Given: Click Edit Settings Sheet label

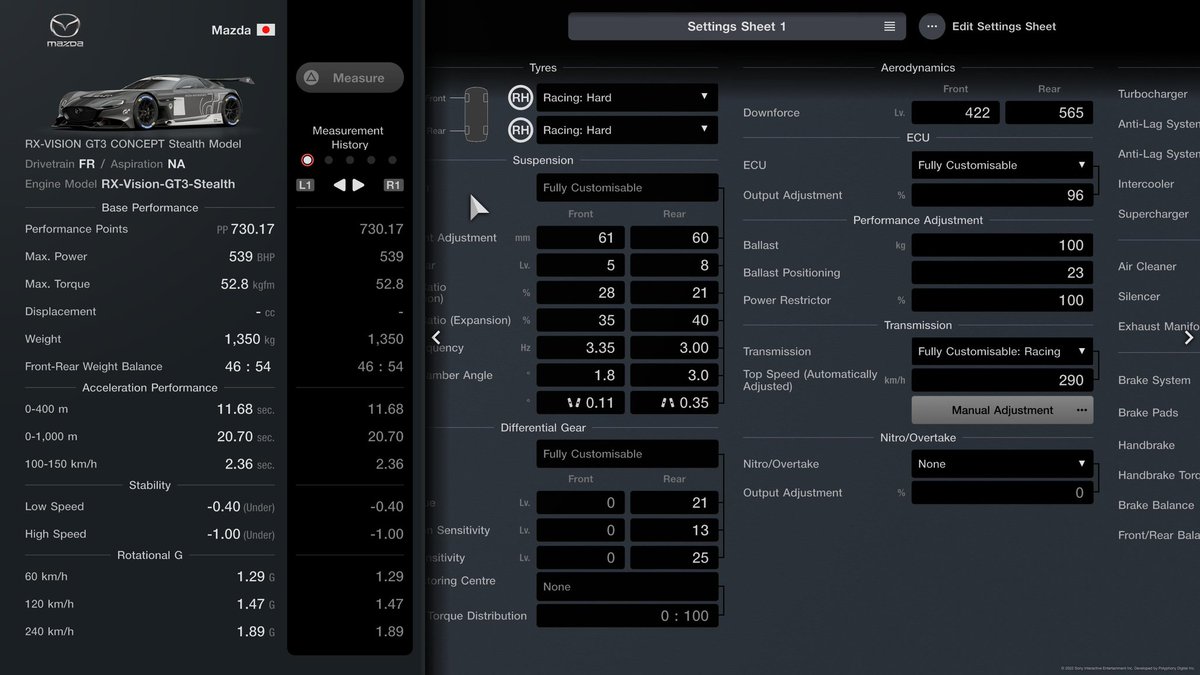Looking at the screenshot, I should [x=1004, y=27].
